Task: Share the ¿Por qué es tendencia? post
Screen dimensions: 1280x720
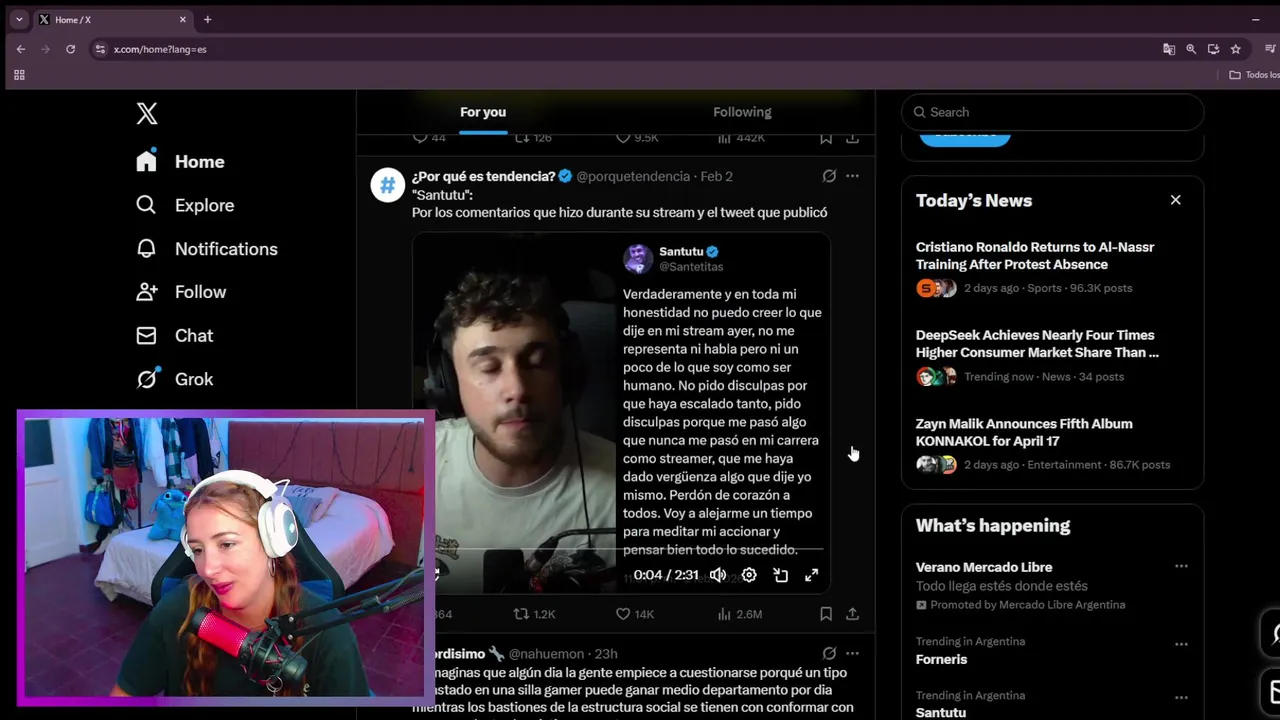Action: coord(852,614)
